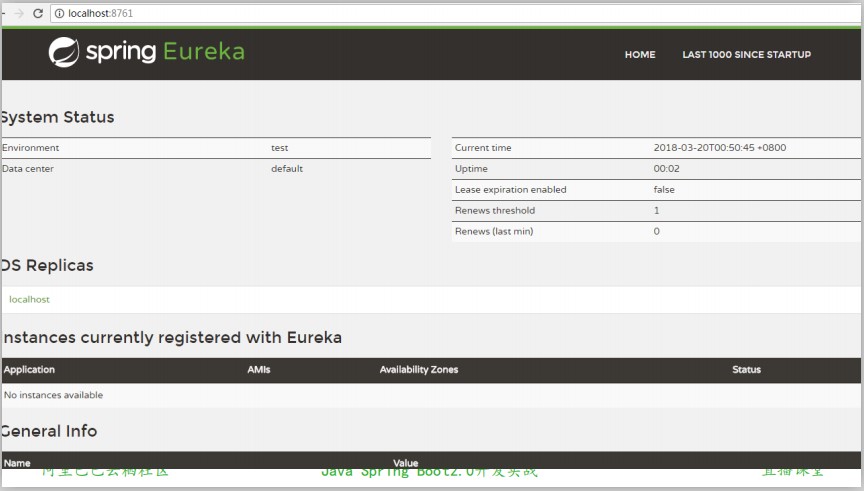Click the Value column header

coord(406,463)
